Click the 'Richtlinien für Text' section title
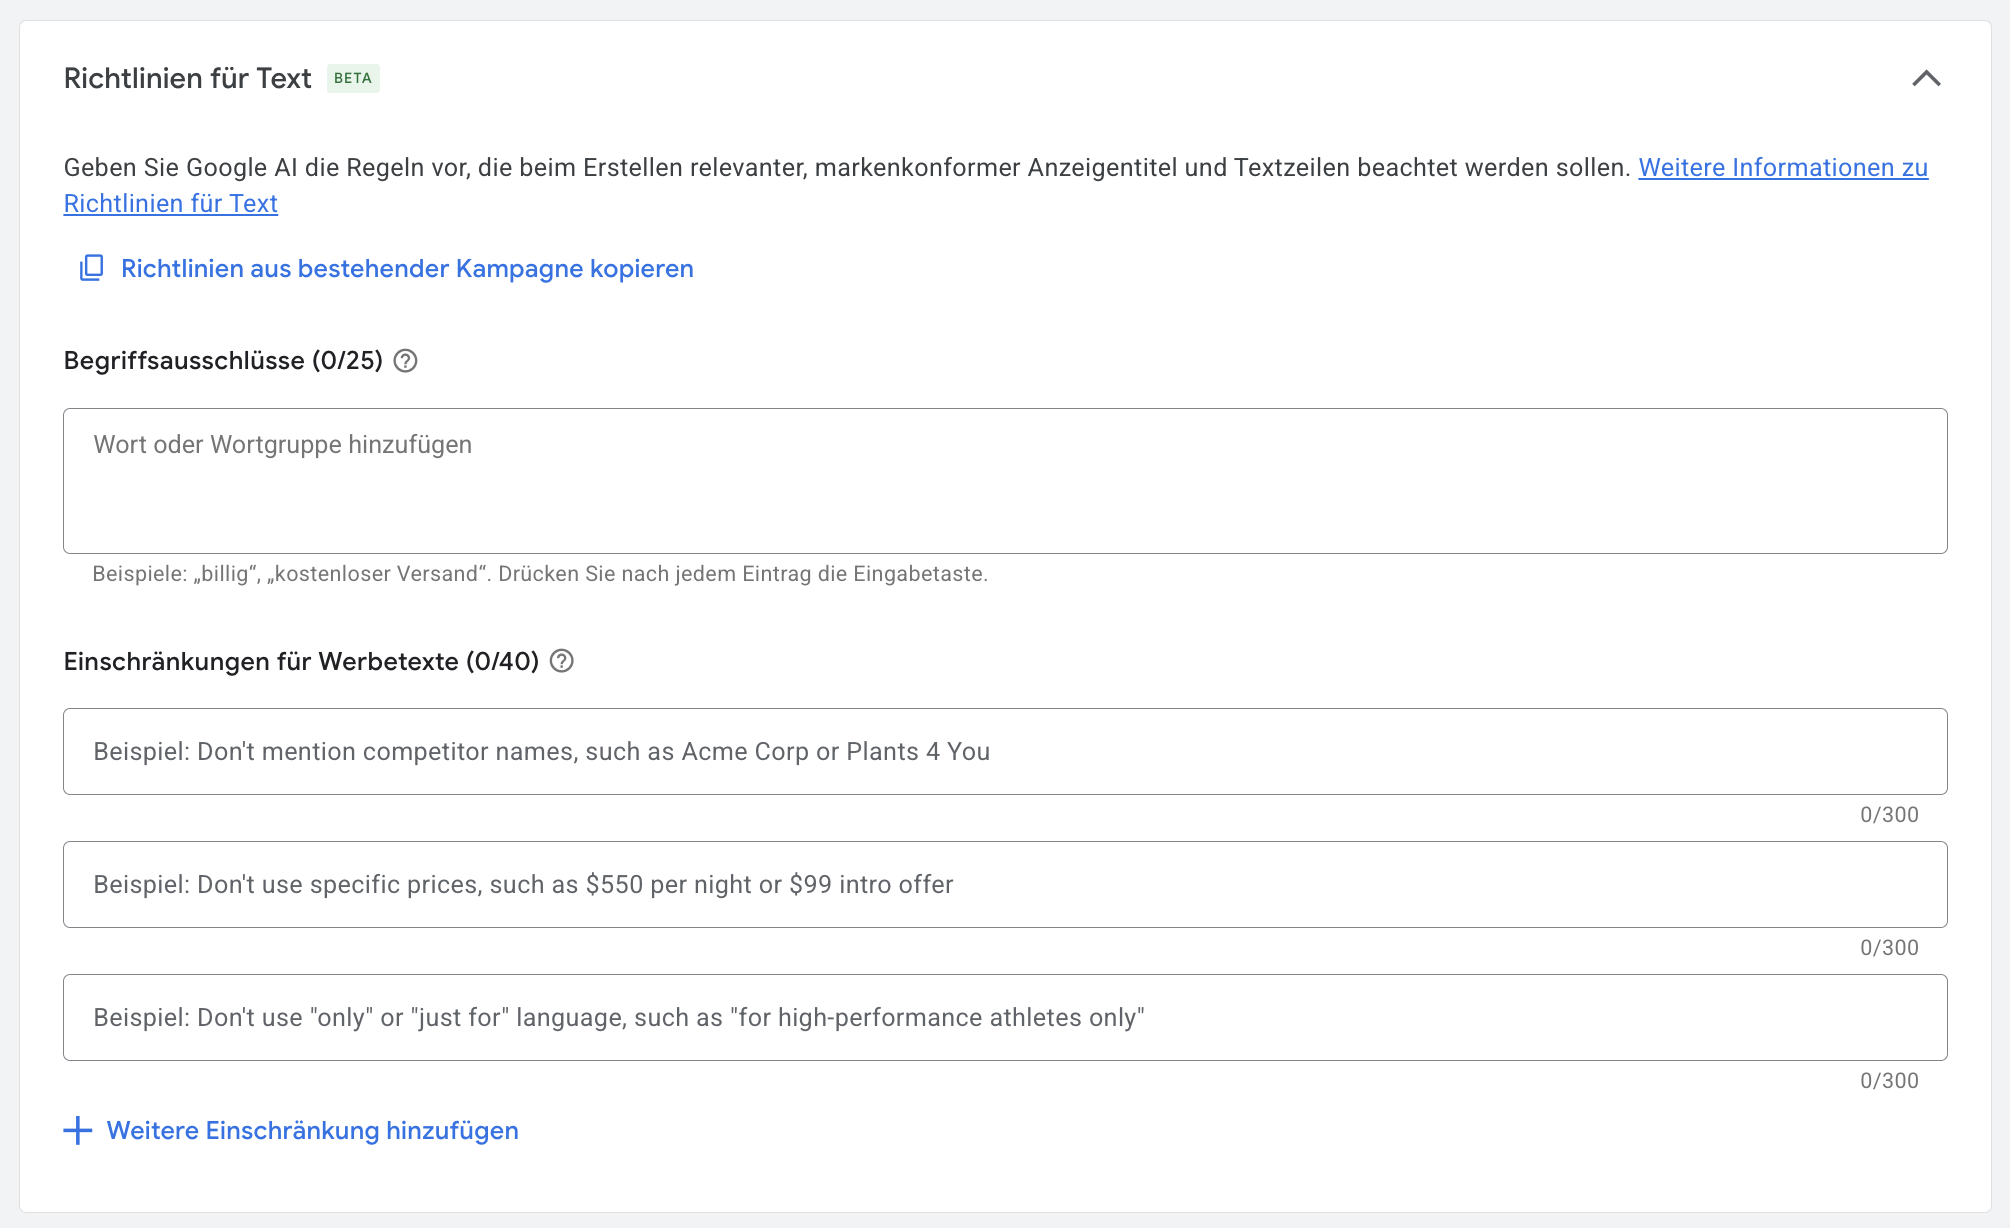Viewport: 2010px width, 1228px height. click(188, 78)
